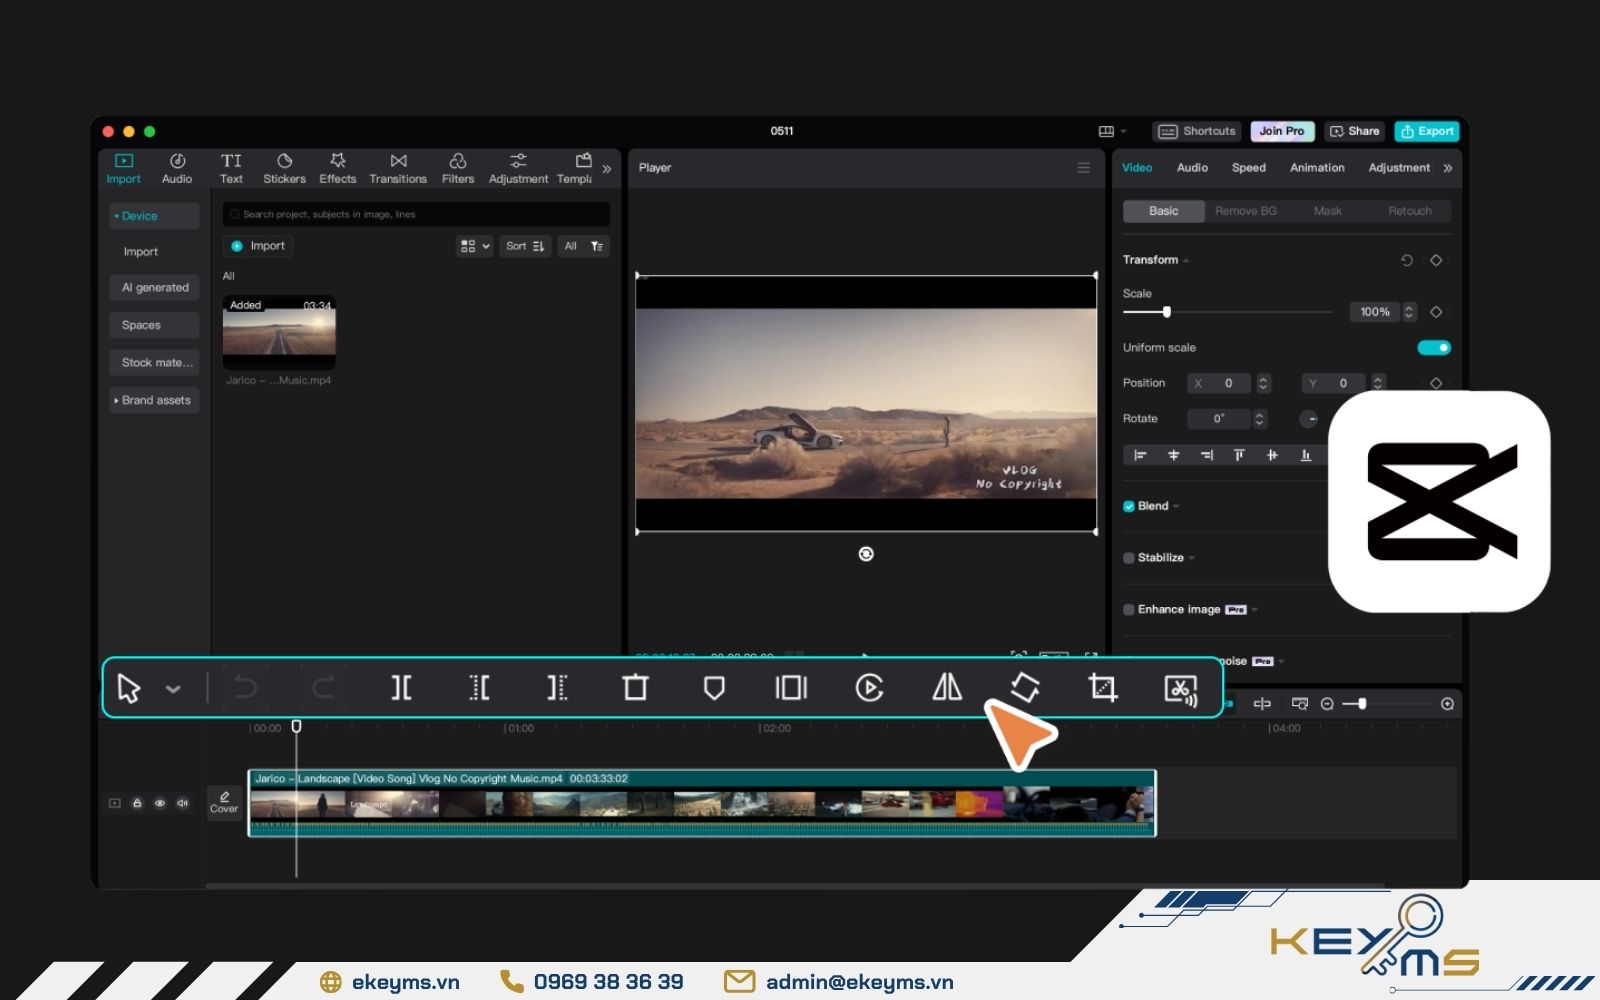
Task: Open the Stickers panel
Action: click(x=284, y=168)
